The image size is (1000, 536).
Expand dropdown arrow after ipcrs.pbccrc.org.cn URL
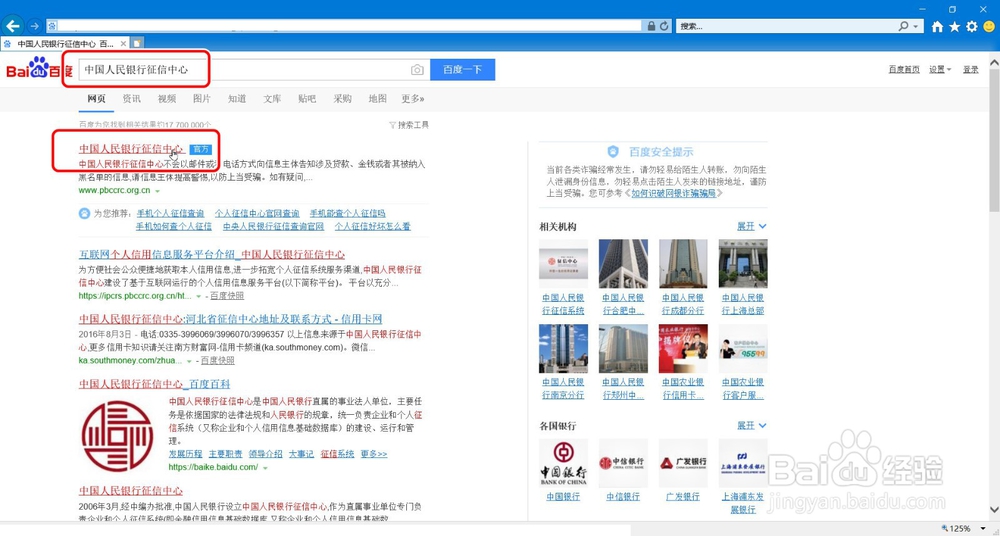(198, 296)
